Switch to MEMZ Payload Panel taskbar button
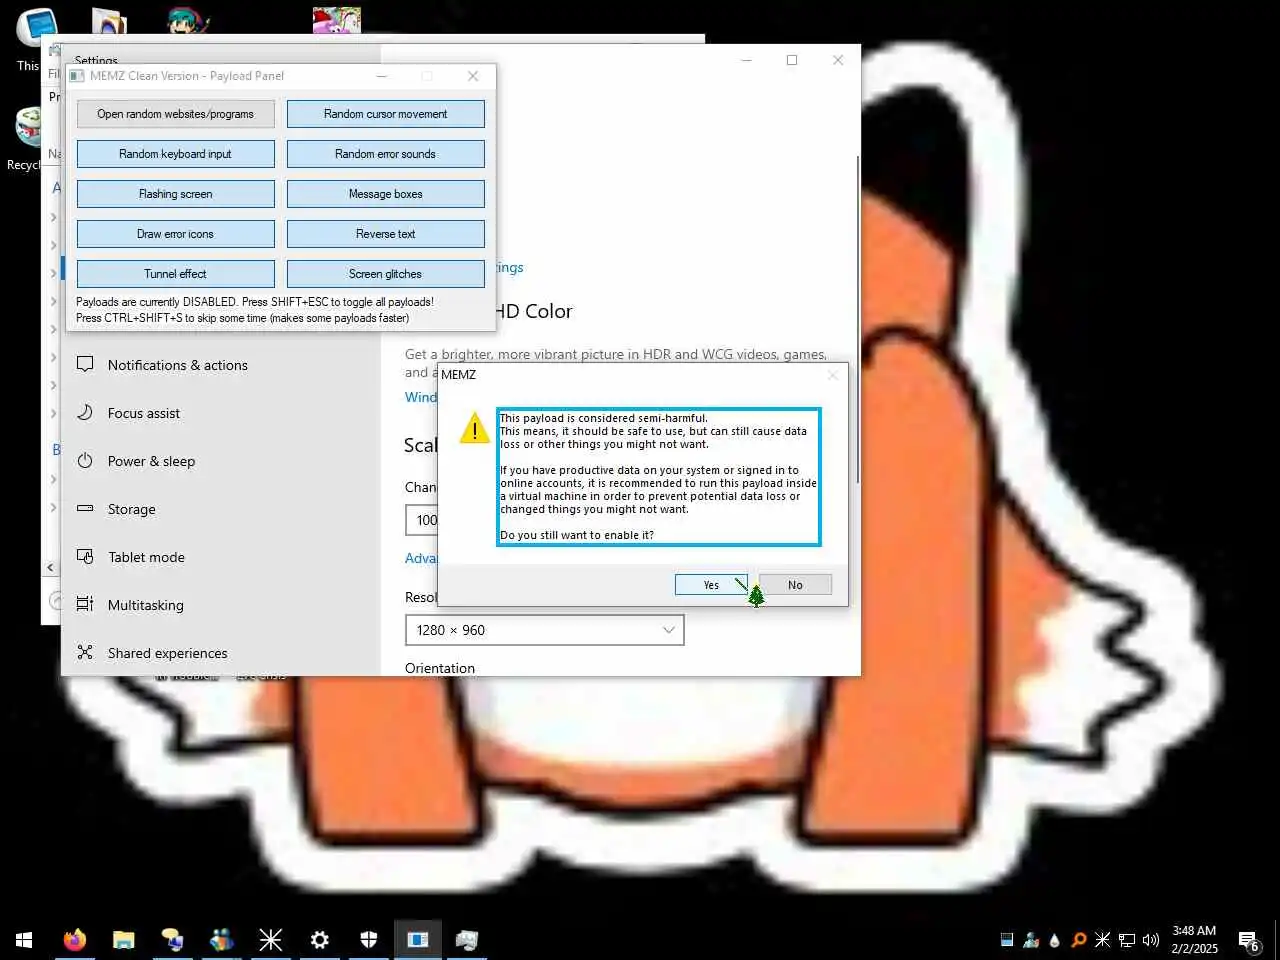The image size is (1280, 960). pyautogui.click(x=417, y=940)
